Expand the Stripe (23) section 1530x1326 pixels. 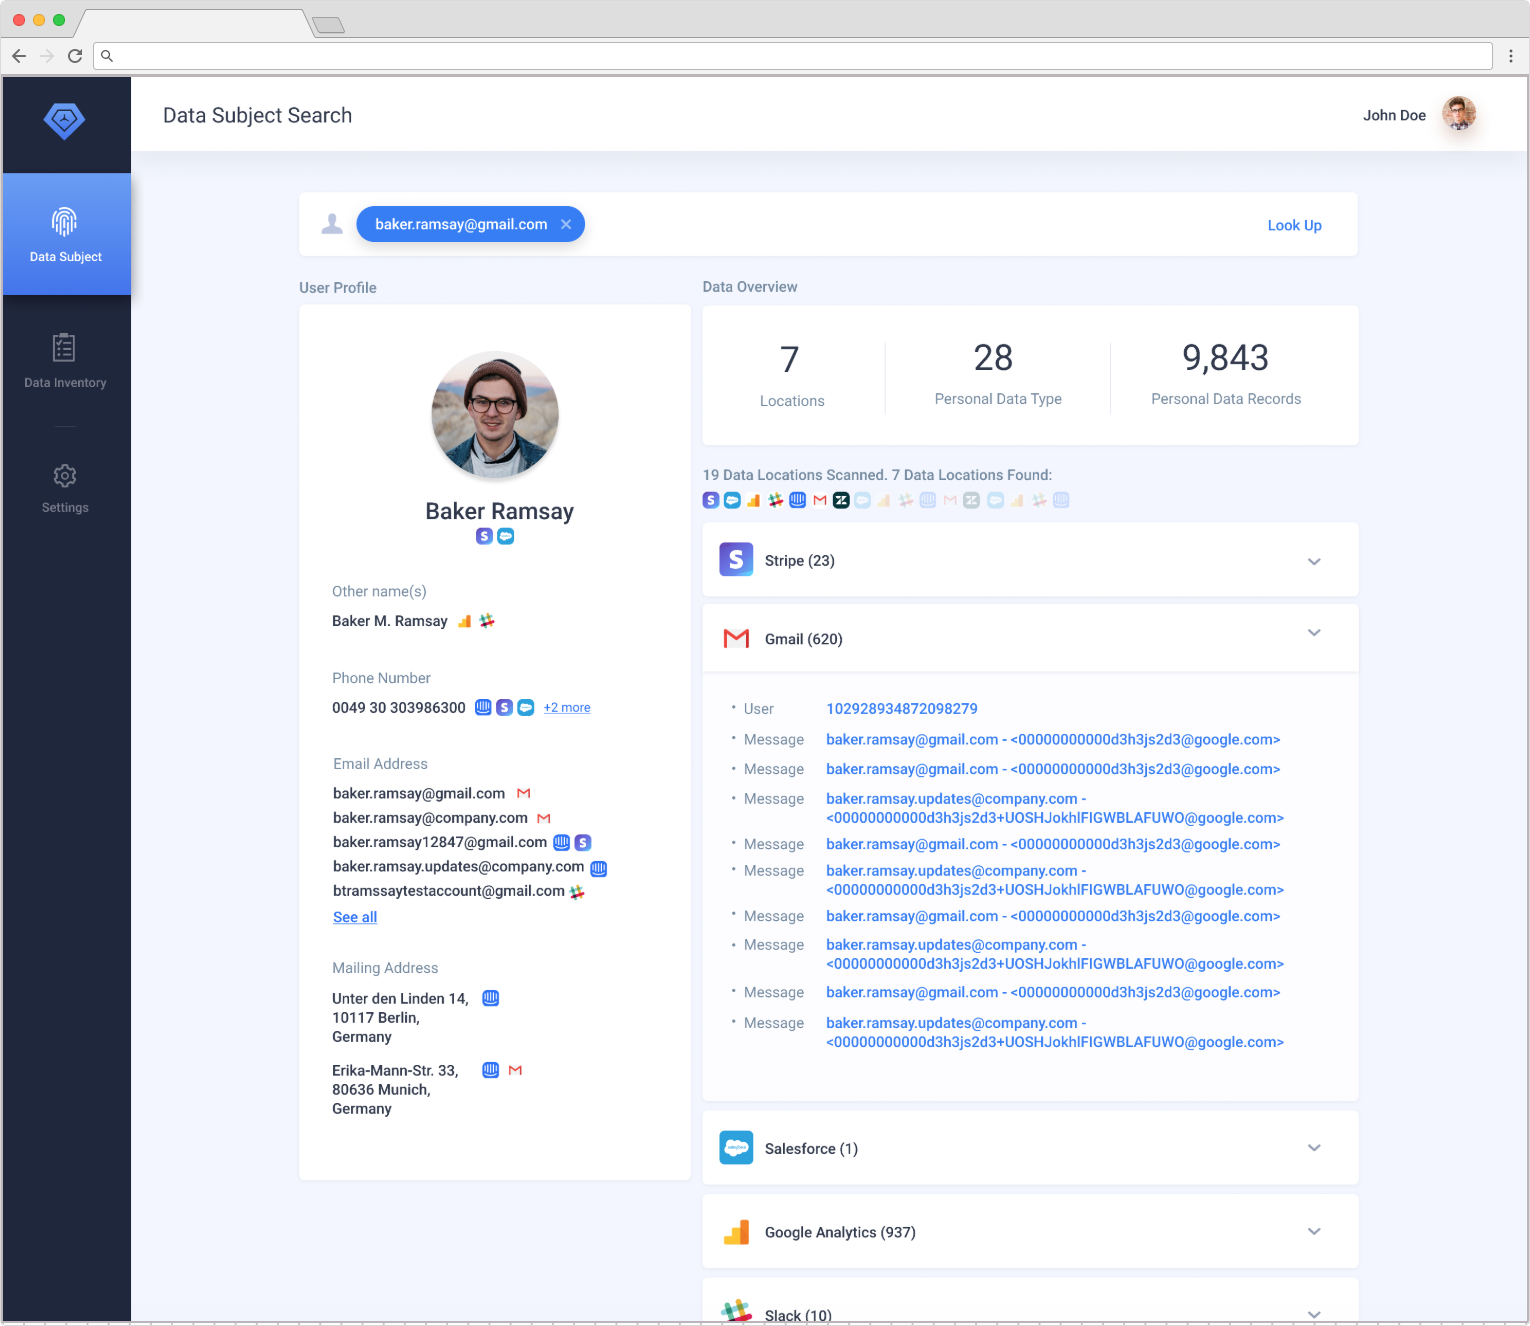1314,561
